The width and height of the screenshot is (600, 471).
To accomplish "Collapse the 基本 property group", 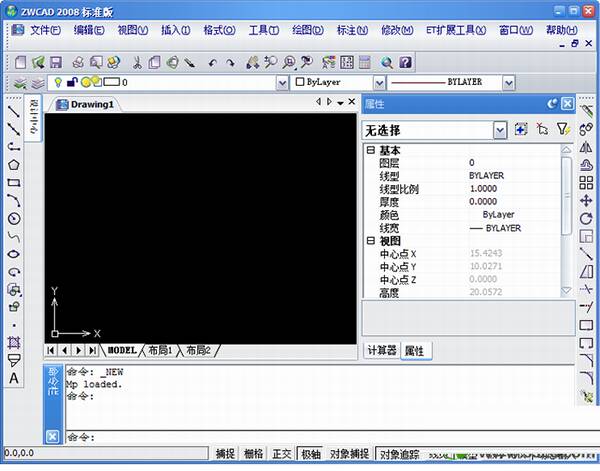I will coord(370,150).
